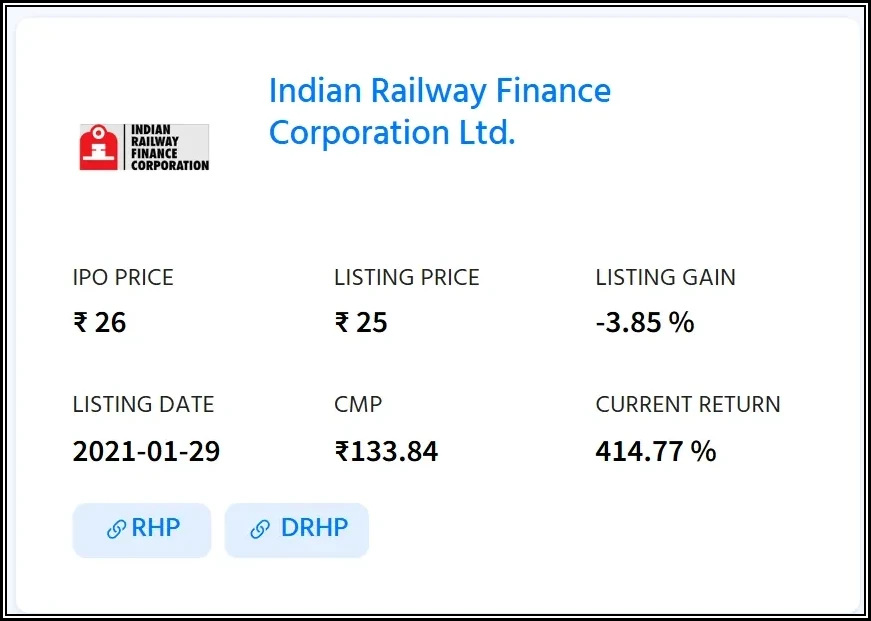Click the chain icon beside DRHP
The width and height of the screenshot is (871, 621).
[x=260, y=530]
